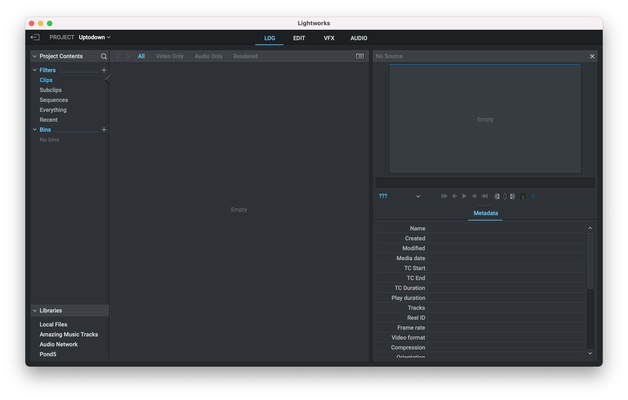
Task: Go back in clip browser
Action: point(118,56)
